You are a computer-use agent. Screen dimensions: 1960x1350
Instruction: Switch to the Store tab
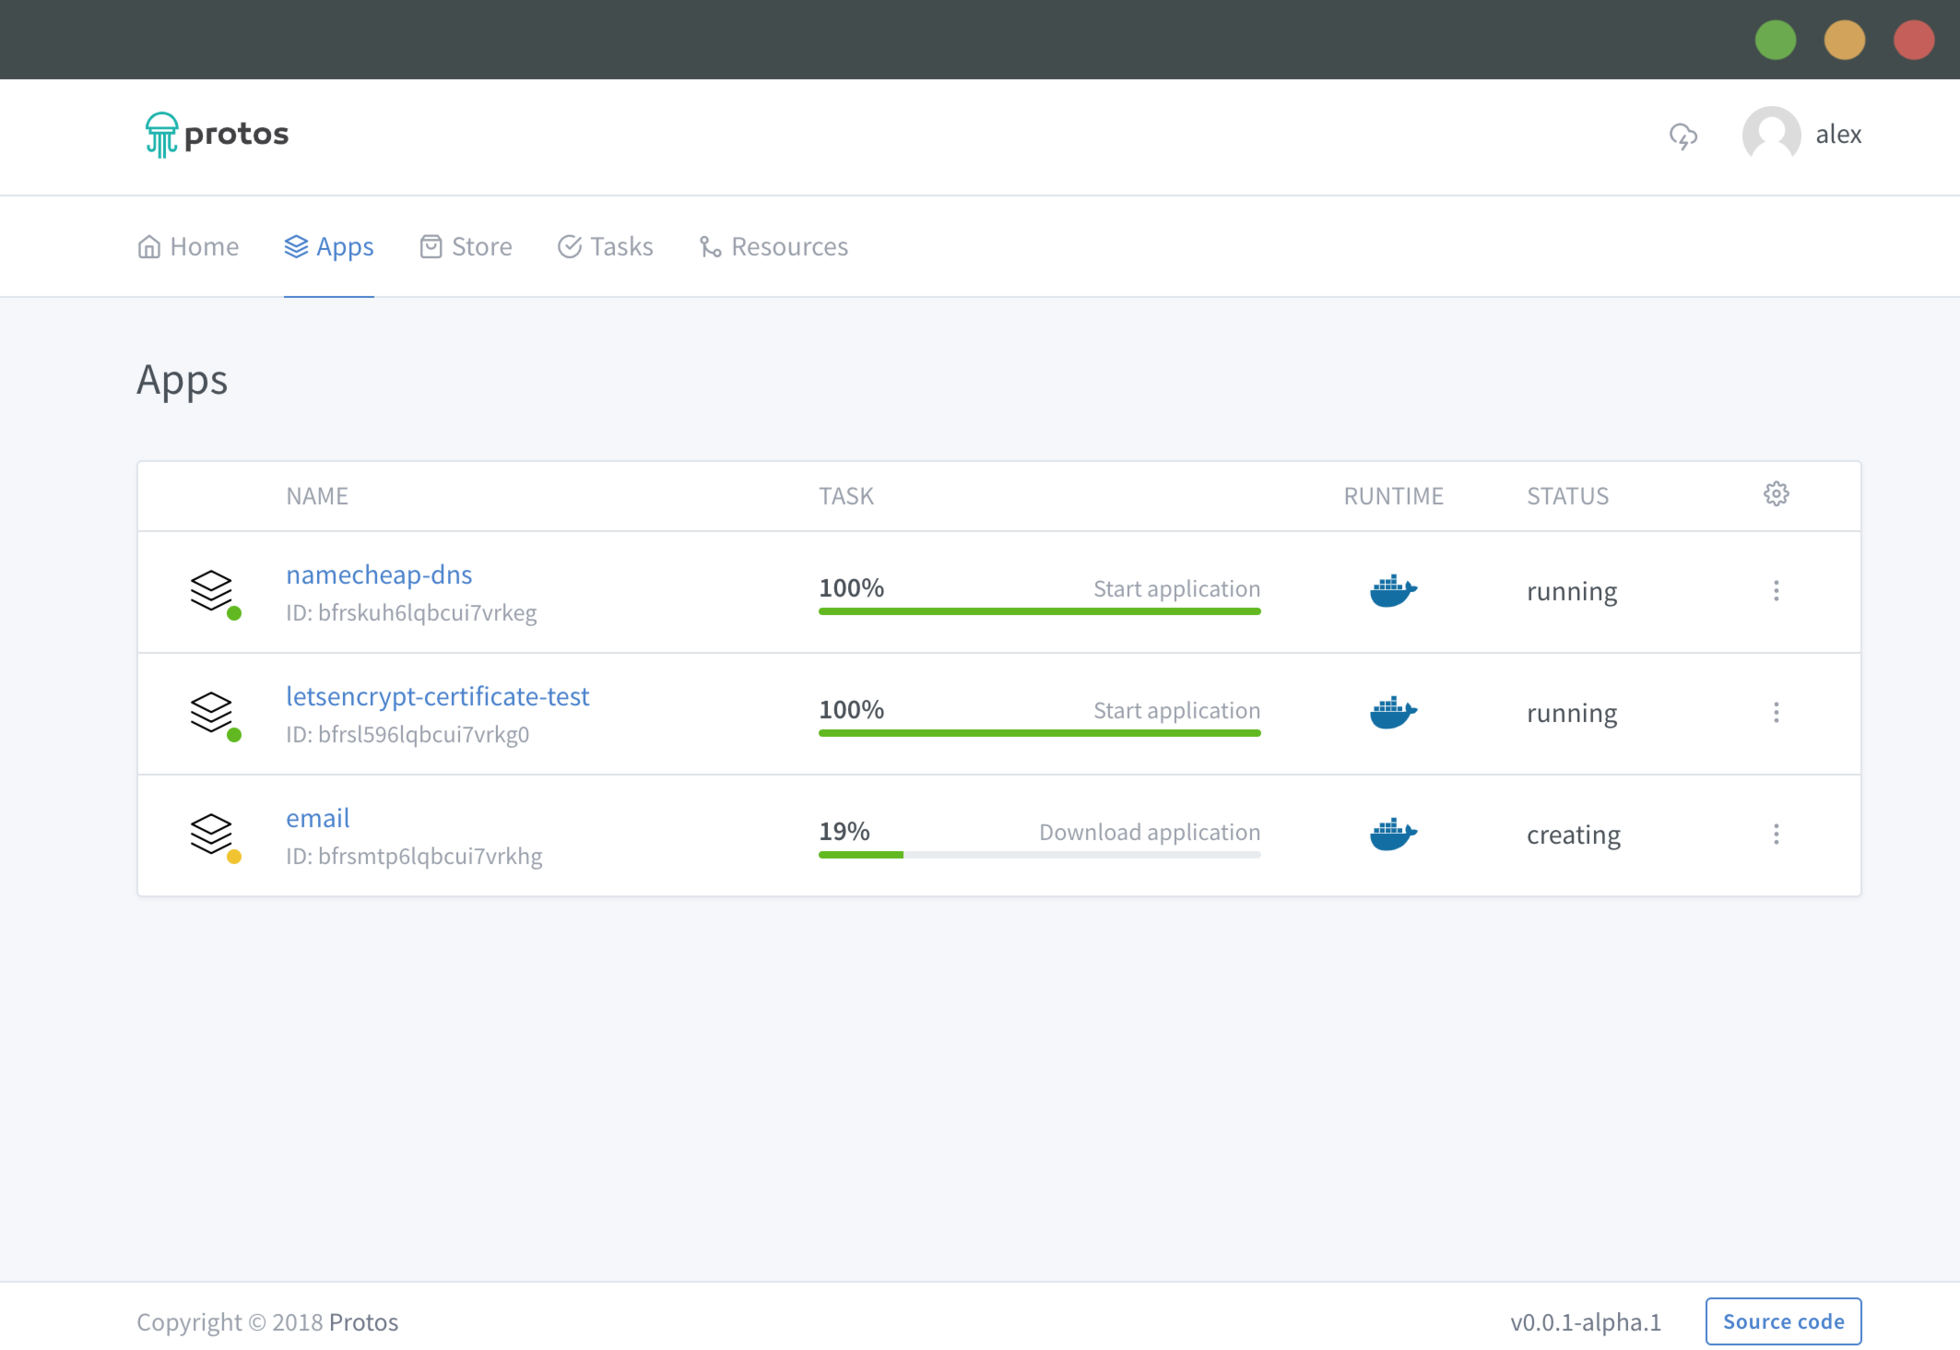[466, 246]
